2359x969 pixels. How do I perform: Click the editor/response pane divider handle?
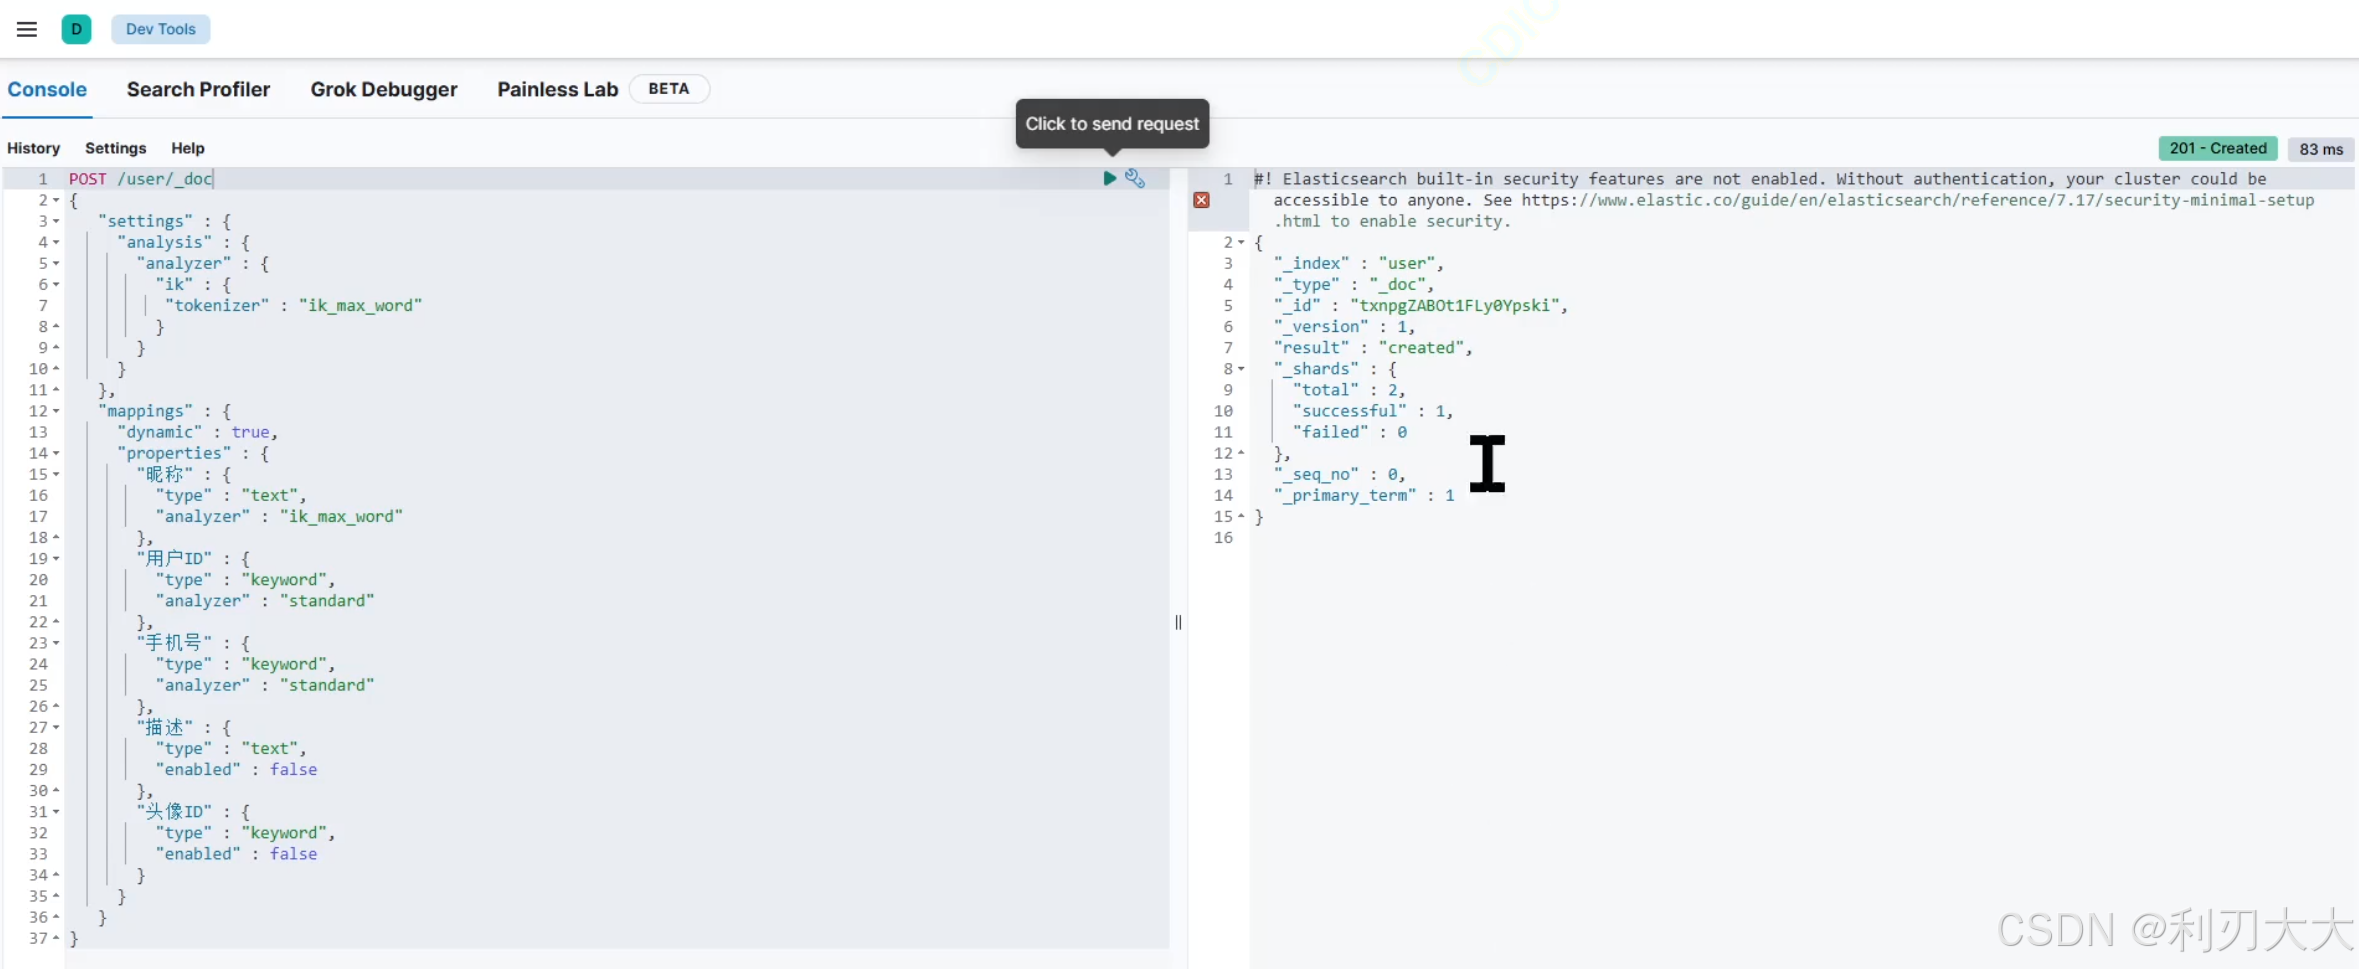tap(1178, 622)
